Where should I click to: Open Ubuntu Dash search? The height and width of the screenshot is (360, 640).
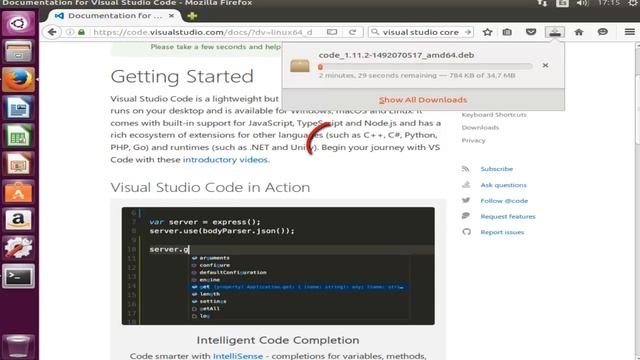click(18, 23)
